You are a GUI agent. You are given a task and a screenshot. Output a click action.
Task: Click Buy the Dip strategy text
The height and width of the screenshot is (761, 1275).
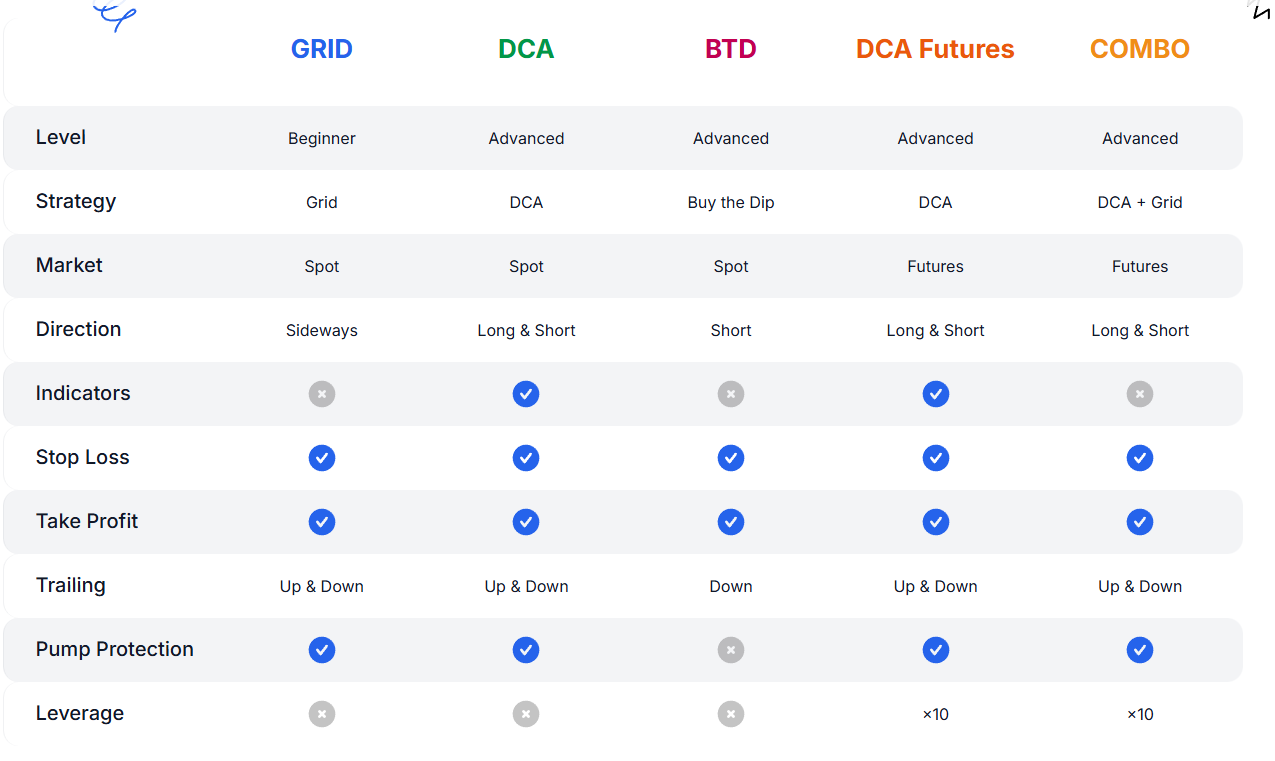click(x=731, y=202)
